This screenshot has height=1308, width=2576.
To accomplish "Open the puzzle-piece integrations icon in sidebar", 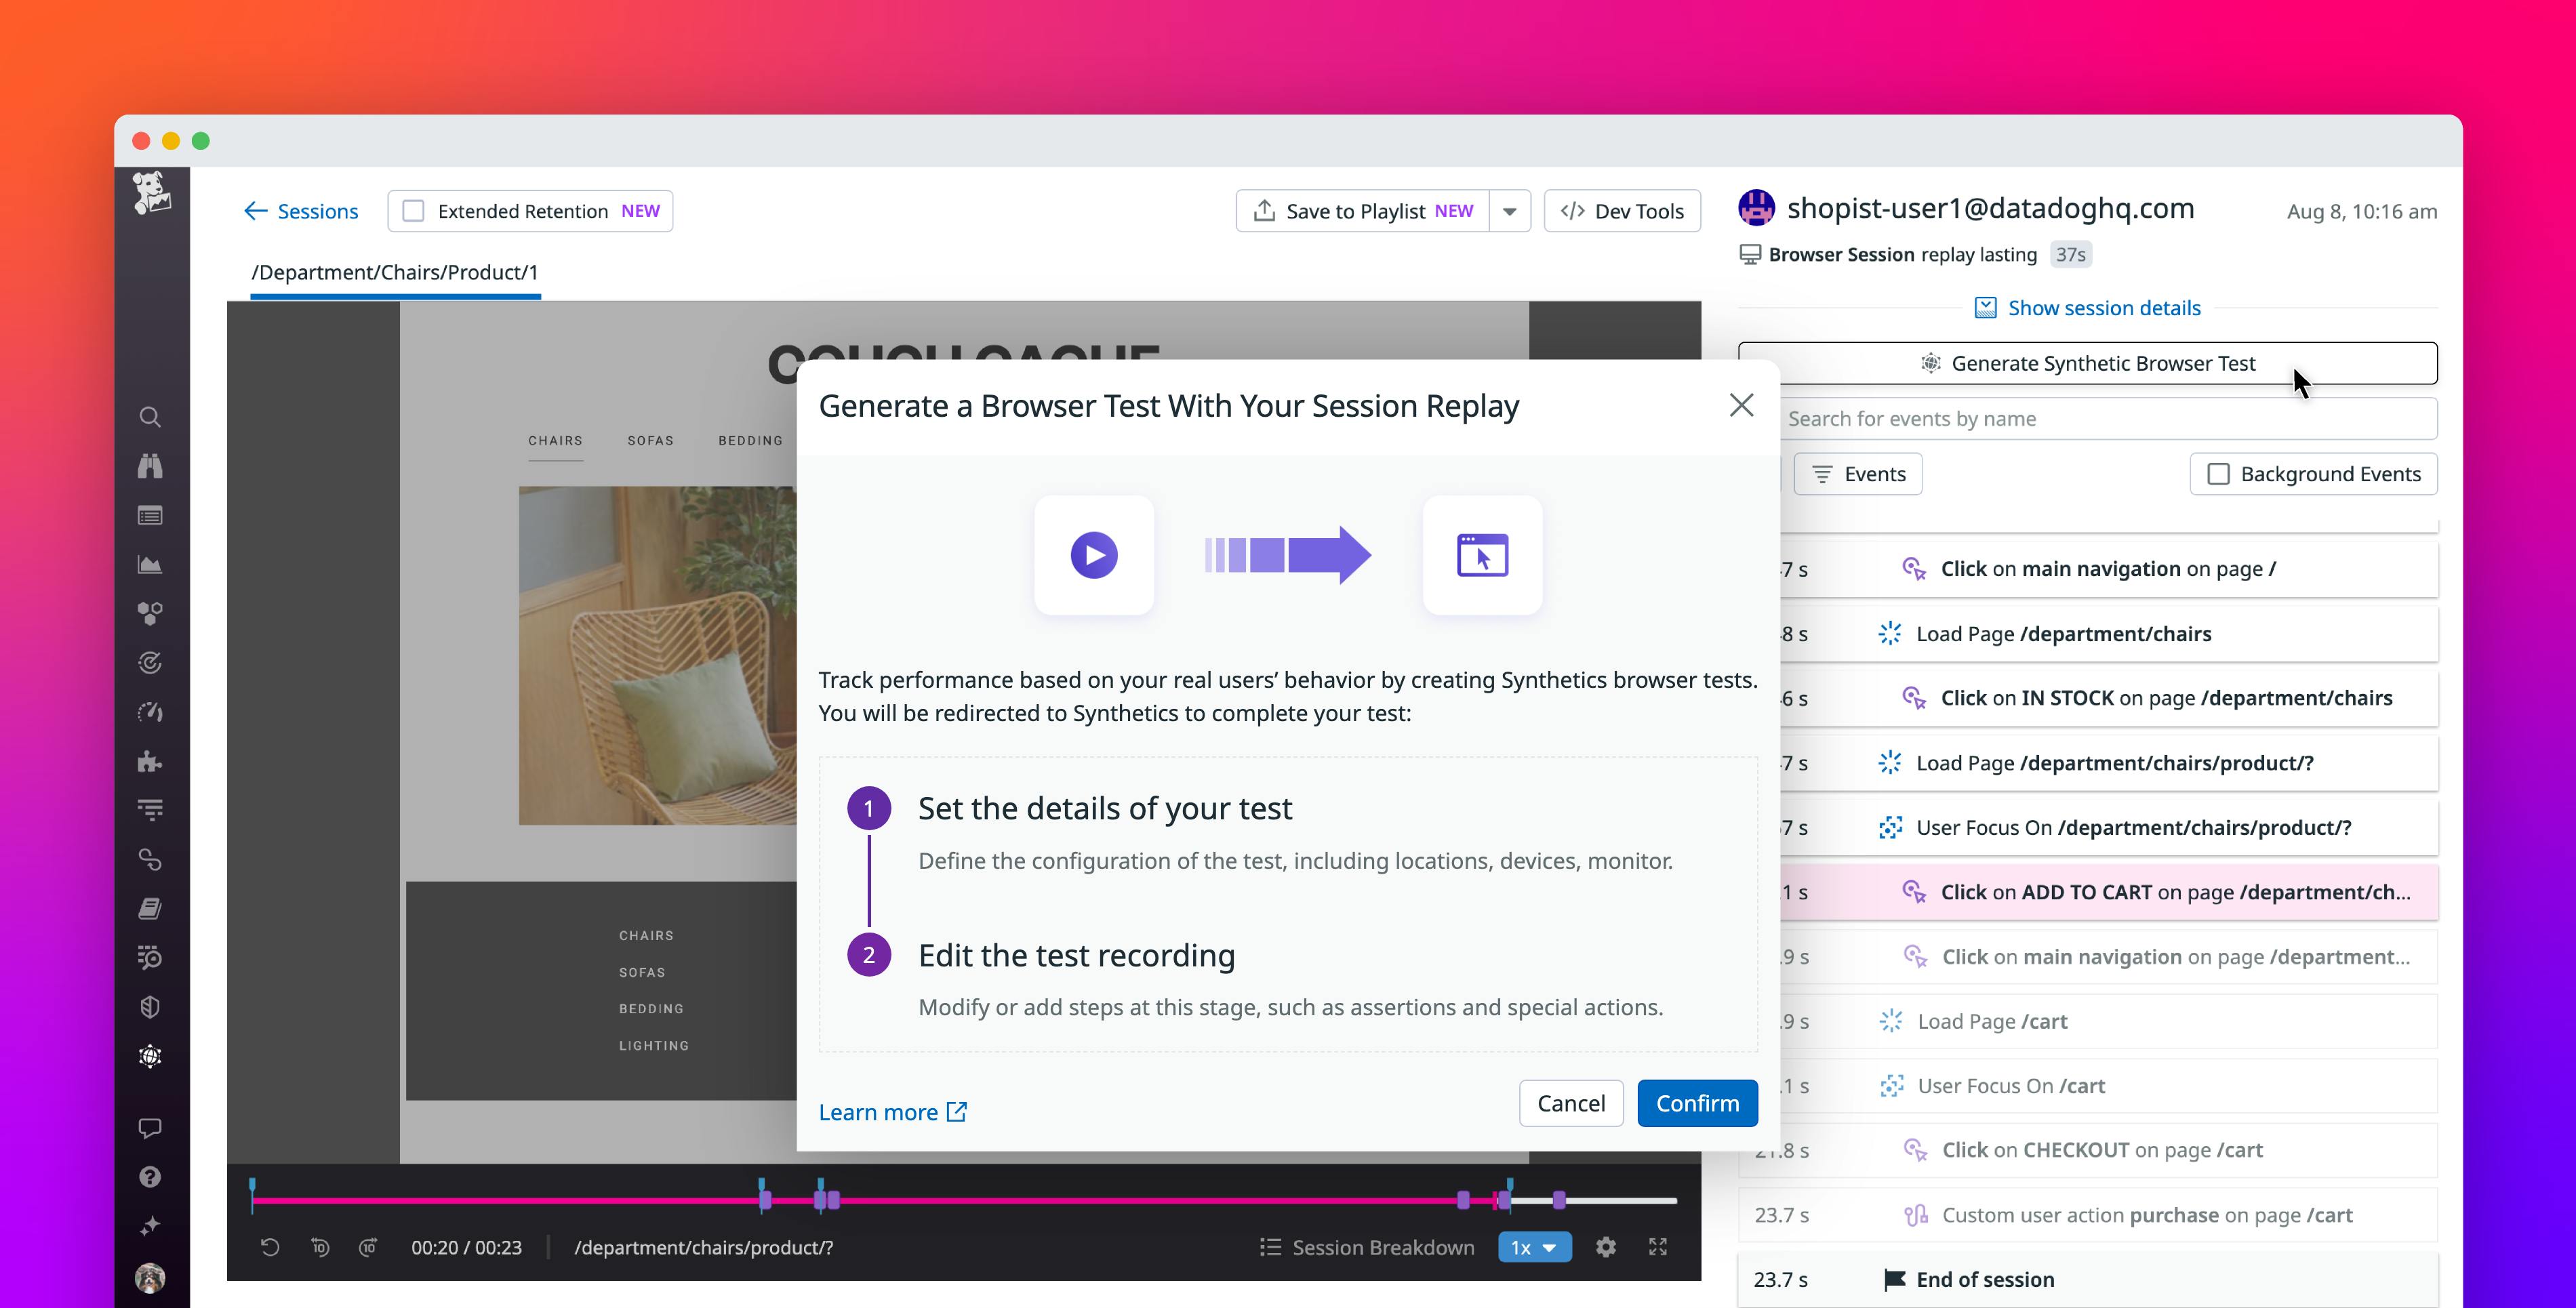I will point(150,762).
